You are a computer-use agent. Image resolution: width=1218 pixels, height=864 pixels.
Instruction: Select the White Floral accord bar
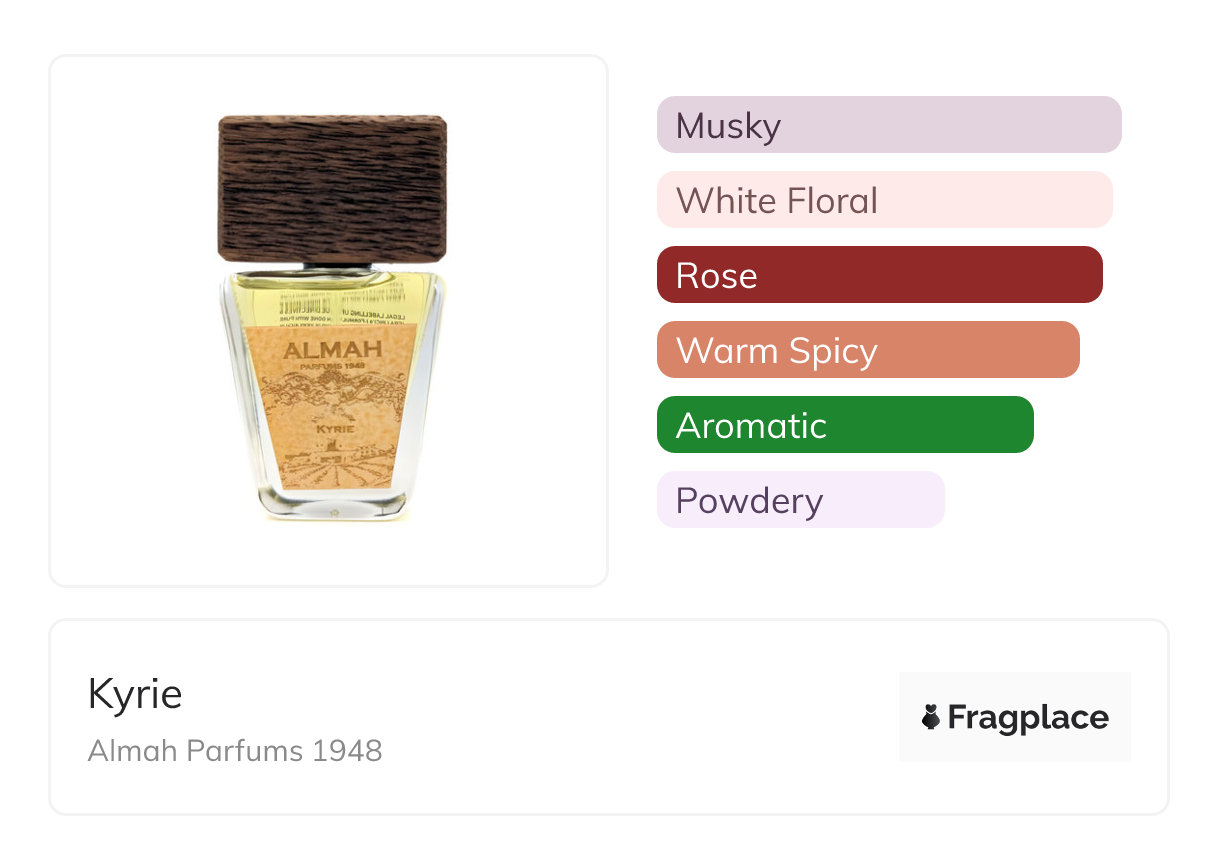coord(884,200)
